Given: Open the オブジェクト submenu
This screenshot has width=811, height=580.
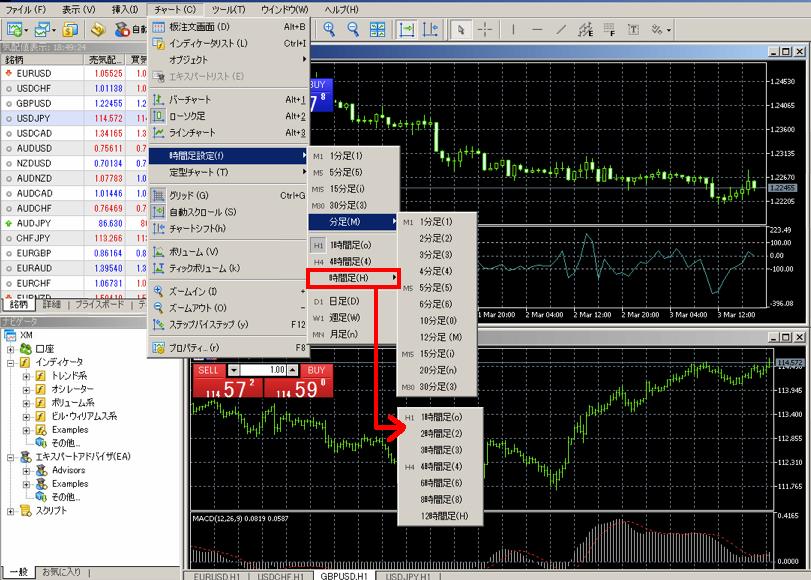Looking at the screenshot, I should (x=230, y=60).
